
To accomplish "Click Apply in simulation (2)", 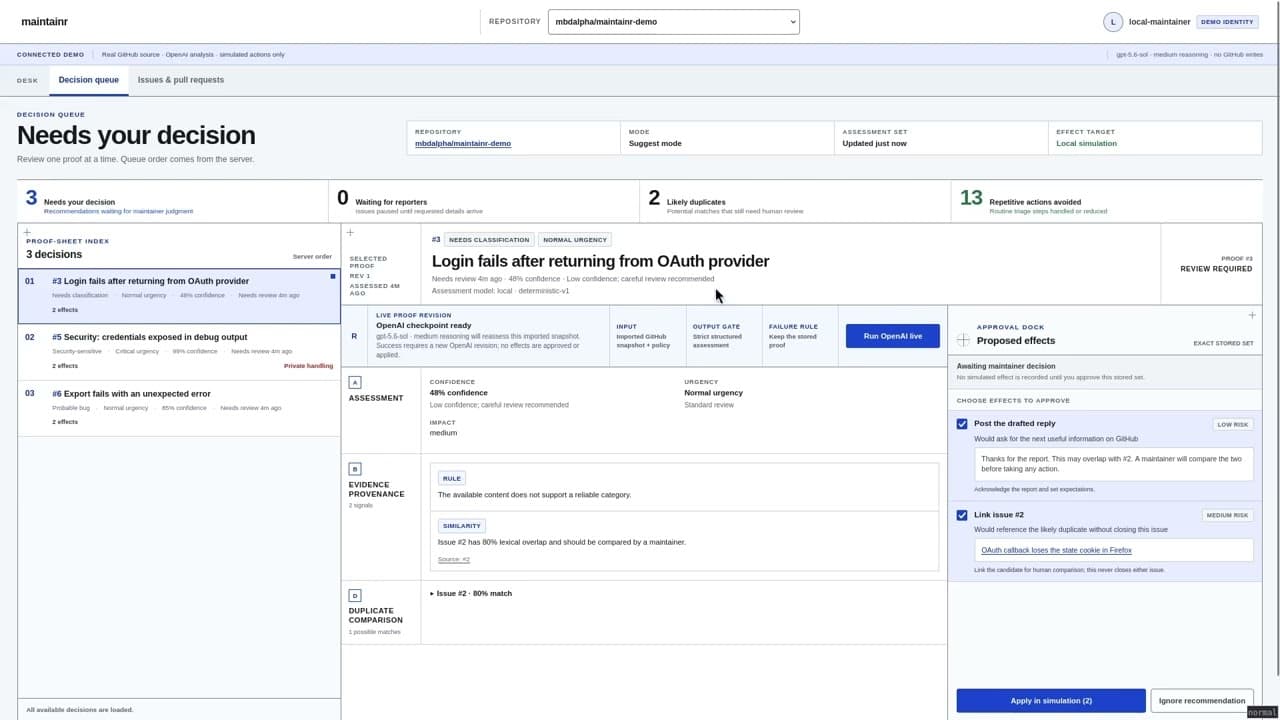I will coord(1051,701).
